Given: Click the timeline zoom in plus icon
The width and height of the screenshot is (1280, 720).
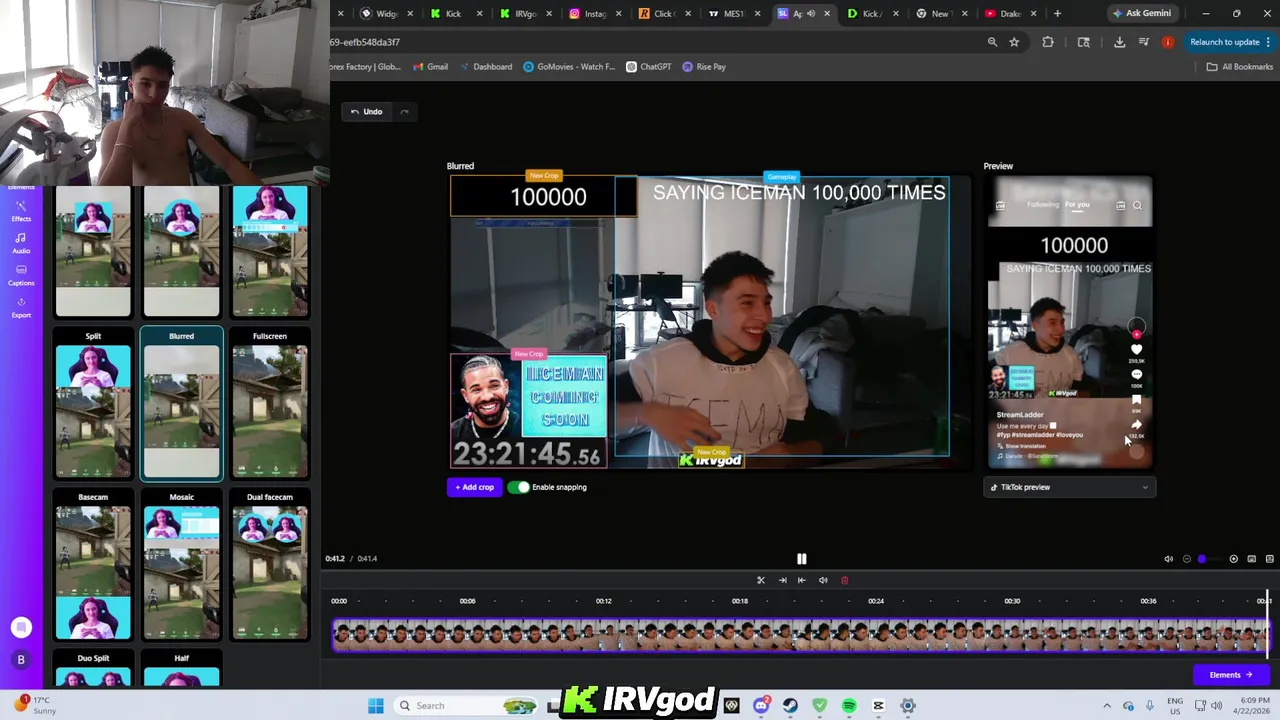Looking at the screenshot, I should point(1233,559).
